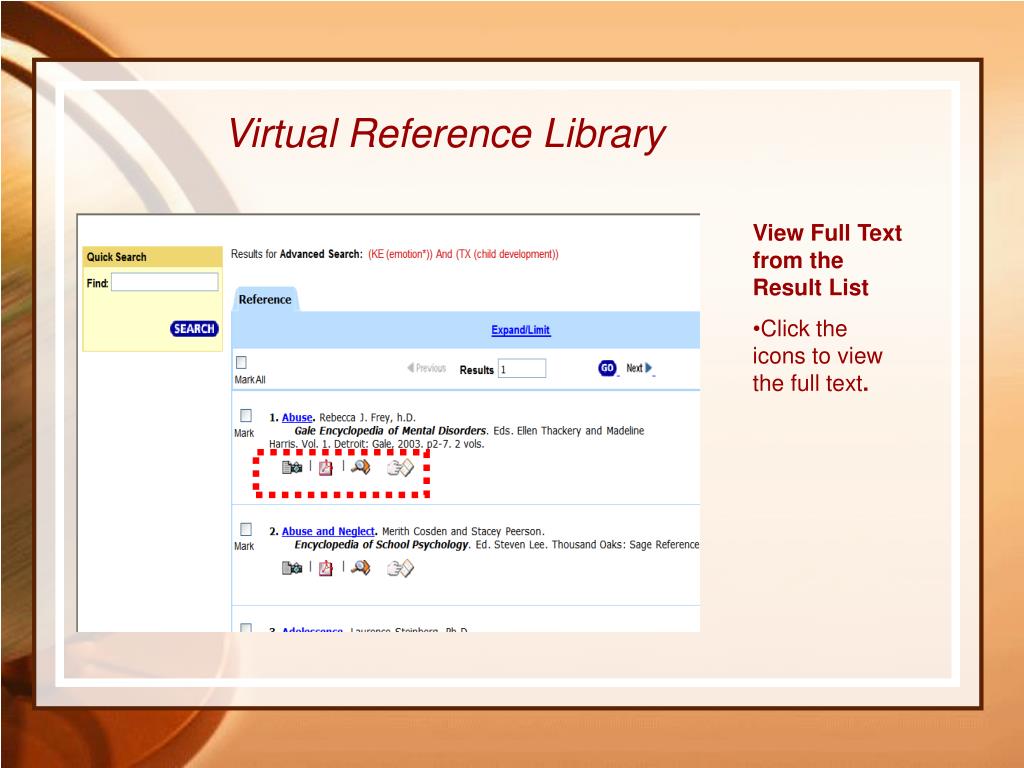The image size is (1024, 768).
Task: Click the 'Rebecca J. Frey' author text
Action: coord(357,417)
